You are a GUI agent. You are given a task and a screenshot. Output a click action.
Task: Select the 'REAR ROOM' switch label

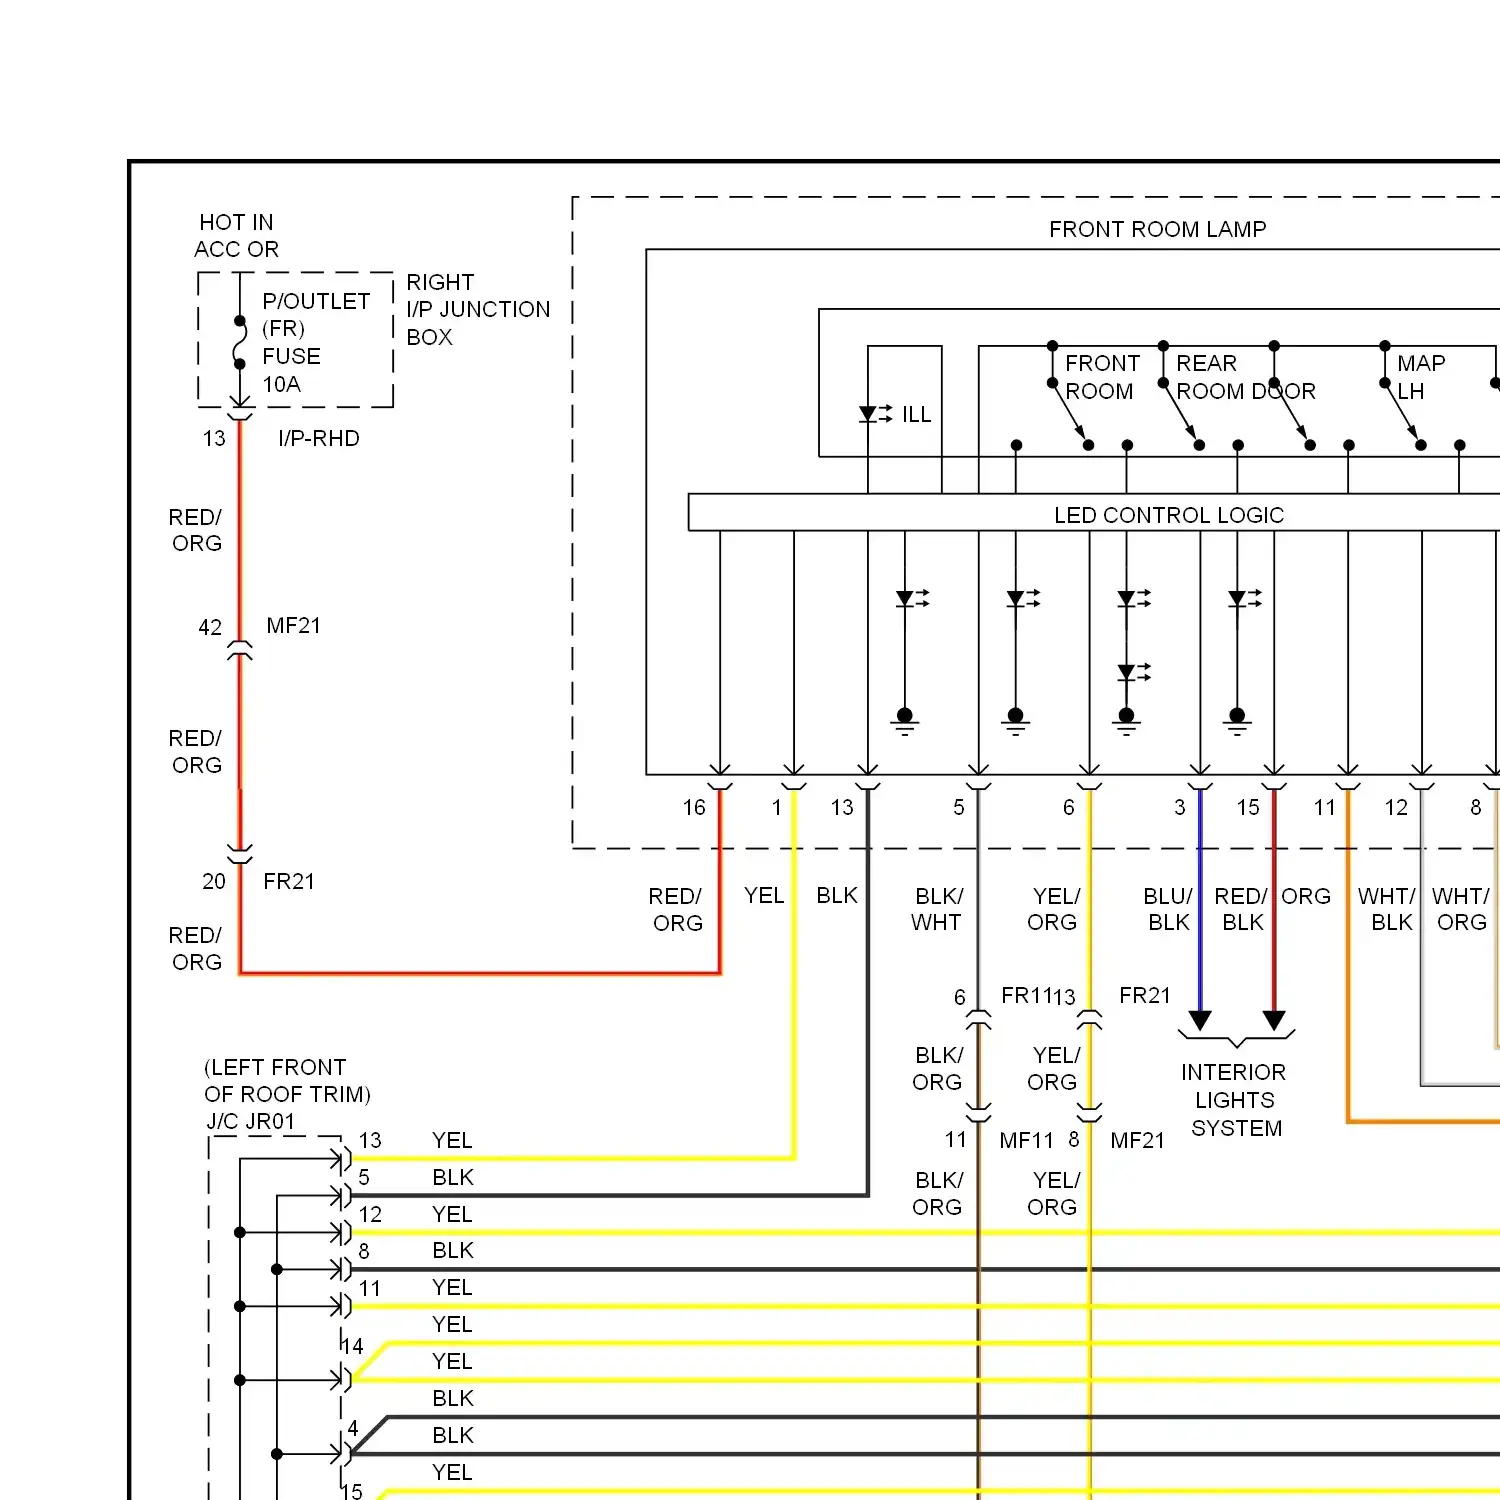[1207, 377]
